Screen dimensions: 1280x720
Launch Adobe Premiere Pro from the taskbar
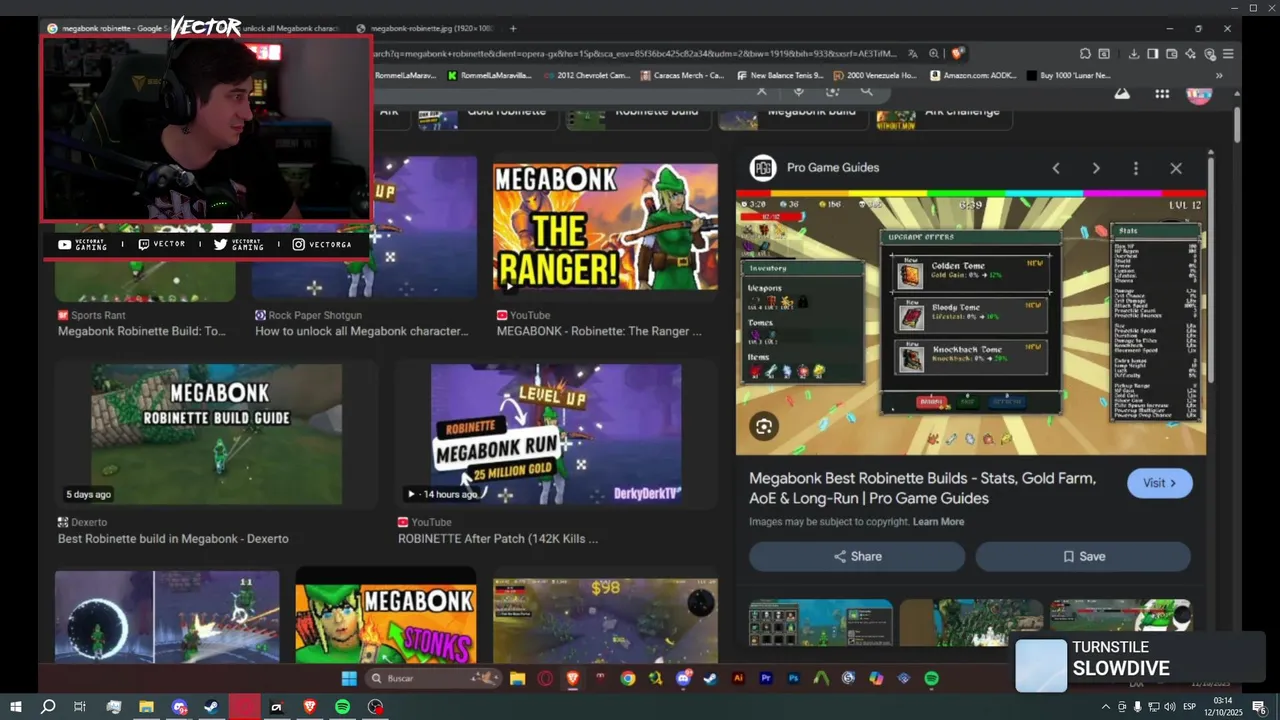(x=766, y=678)
